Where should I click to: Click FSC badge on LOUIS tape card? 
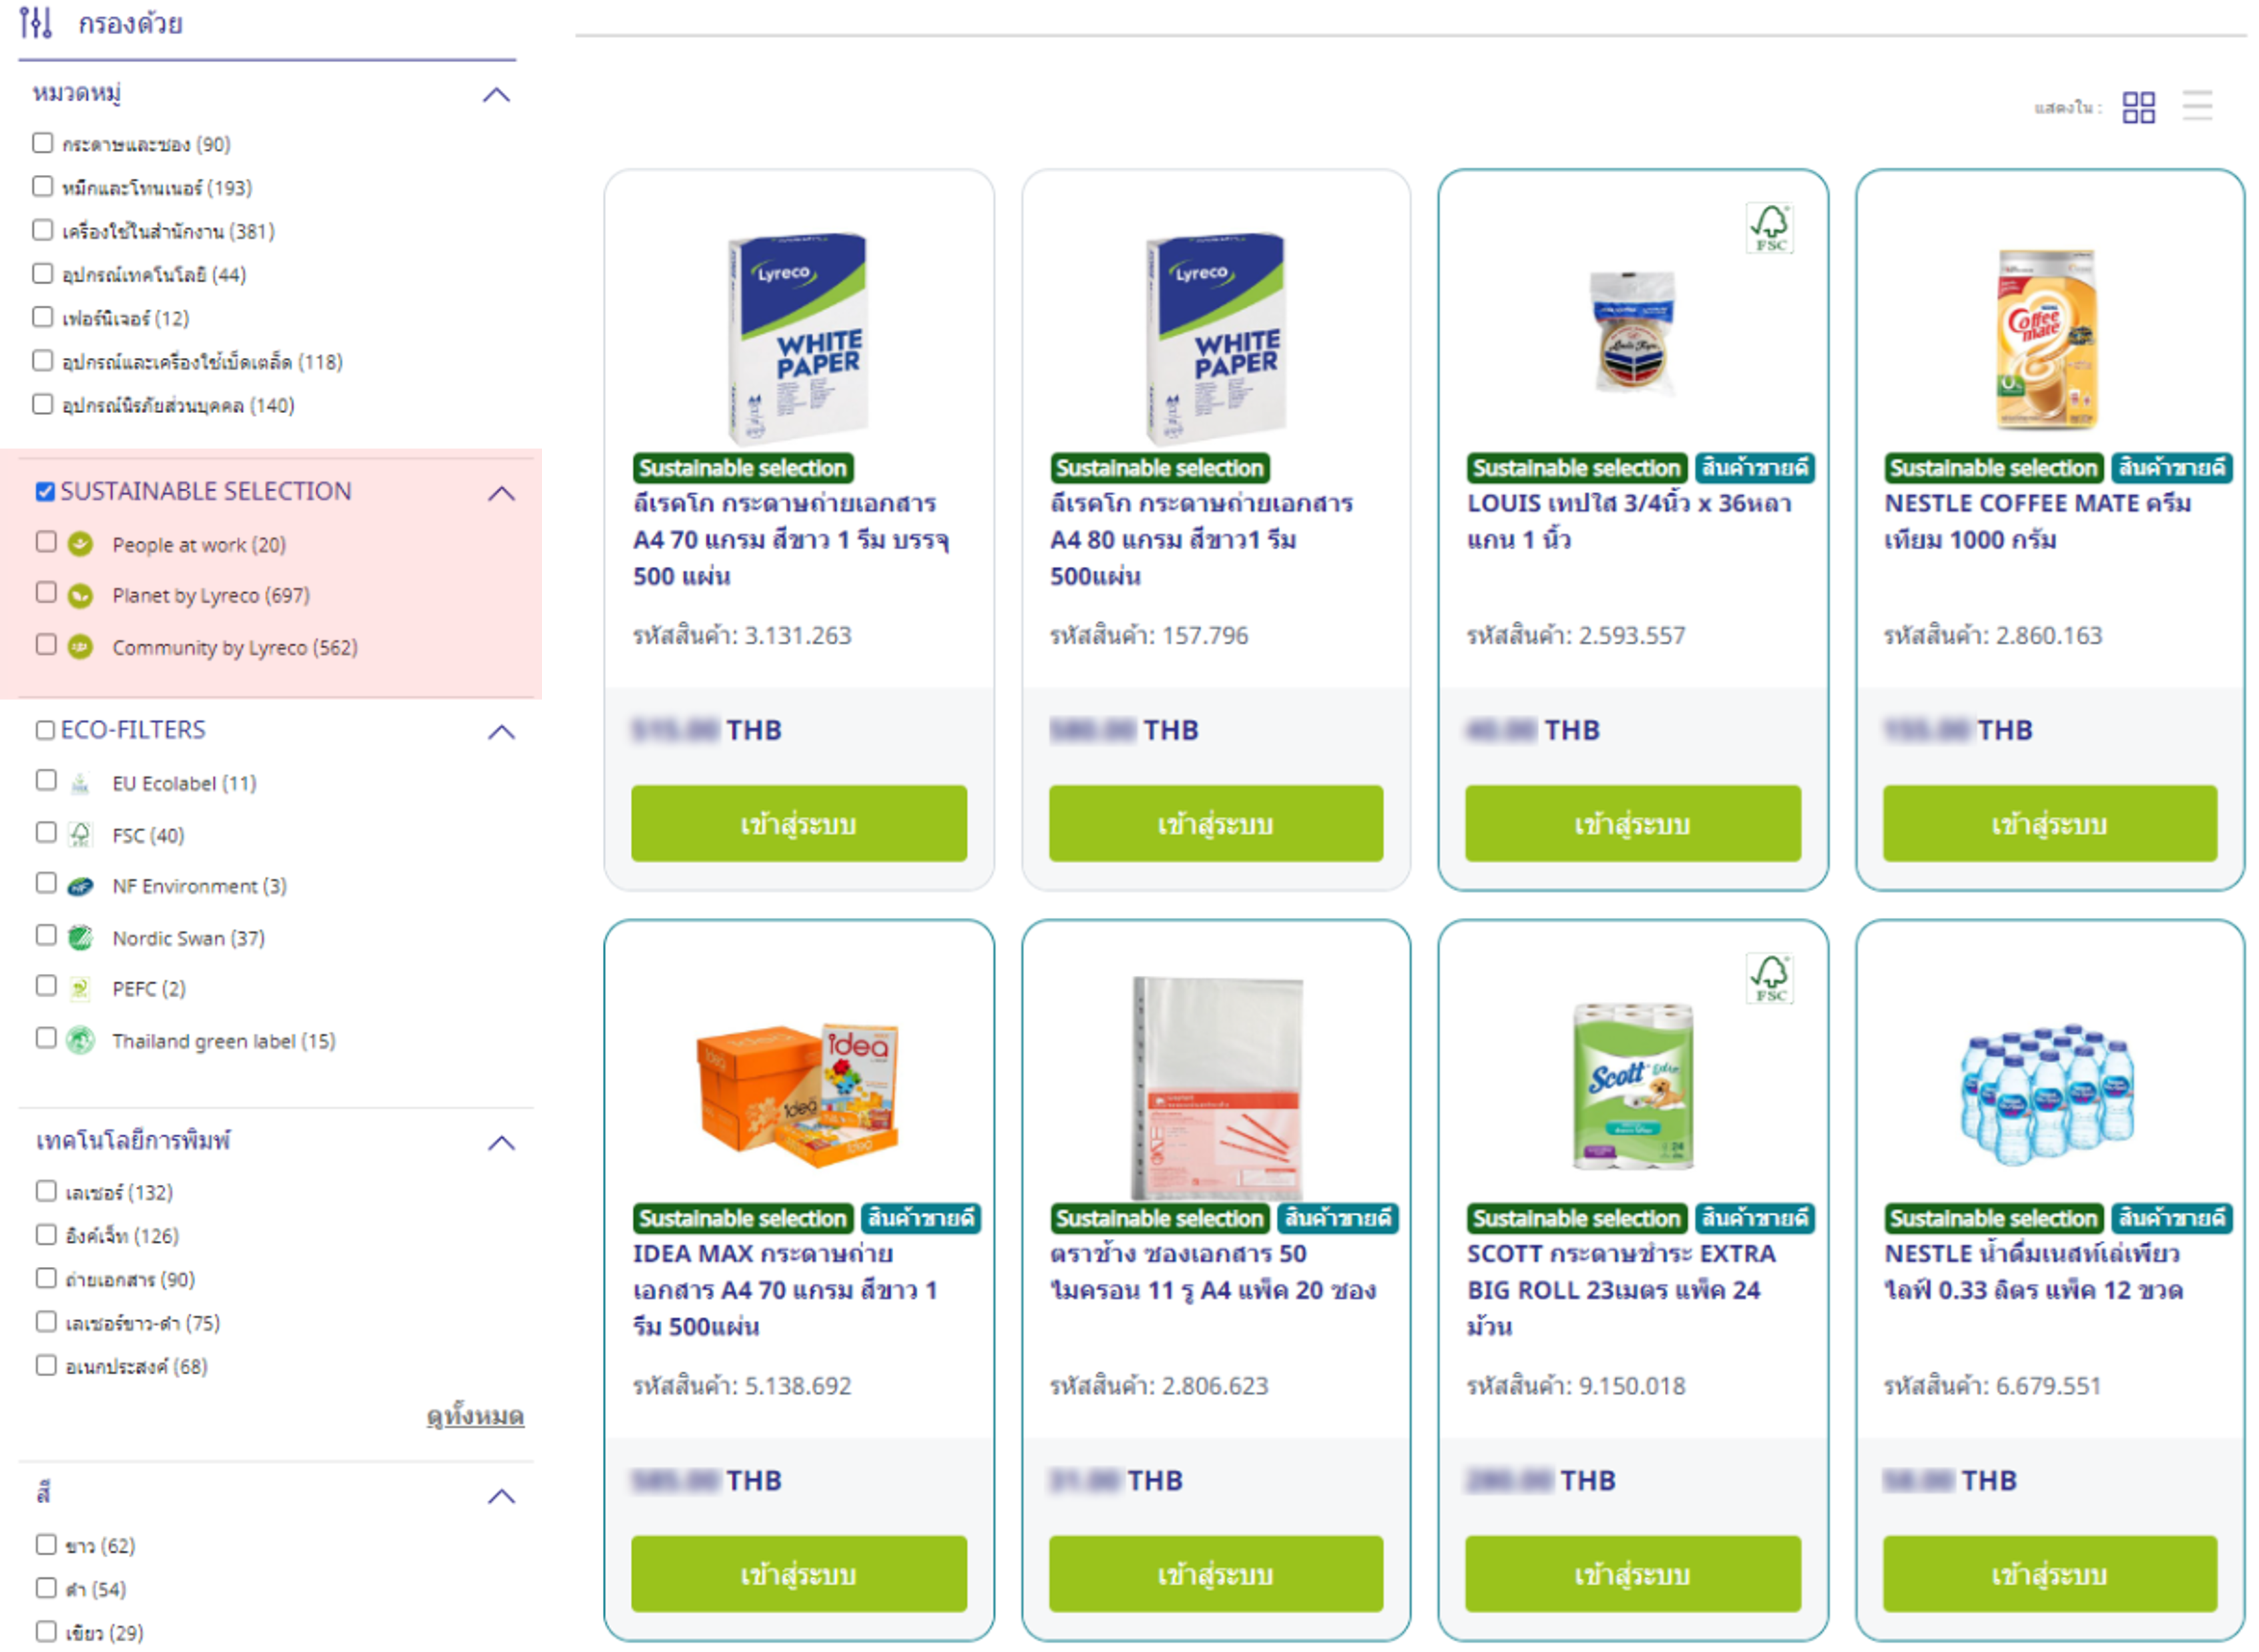1769,228
